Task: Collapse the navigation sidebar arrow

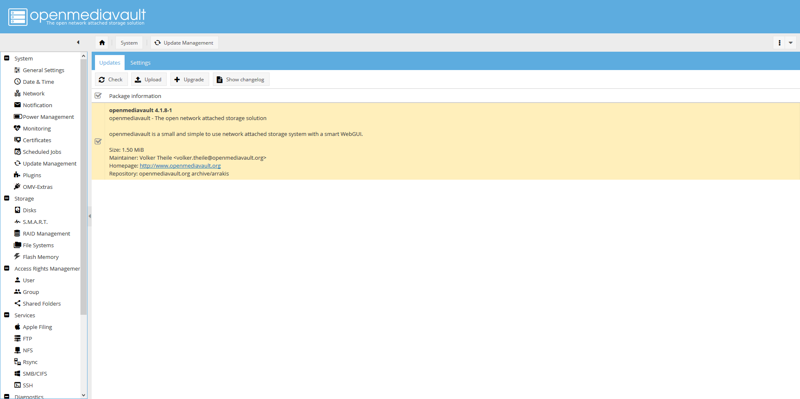Action: point(78,42)
